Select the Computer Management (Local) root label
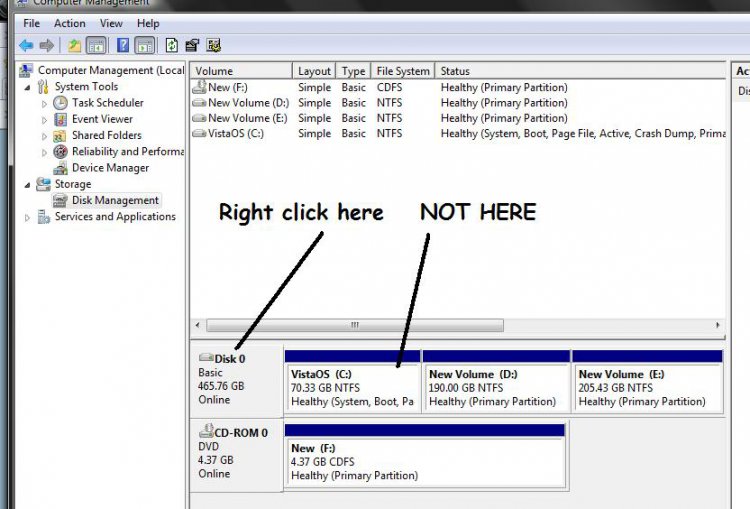 click(110, 70)
